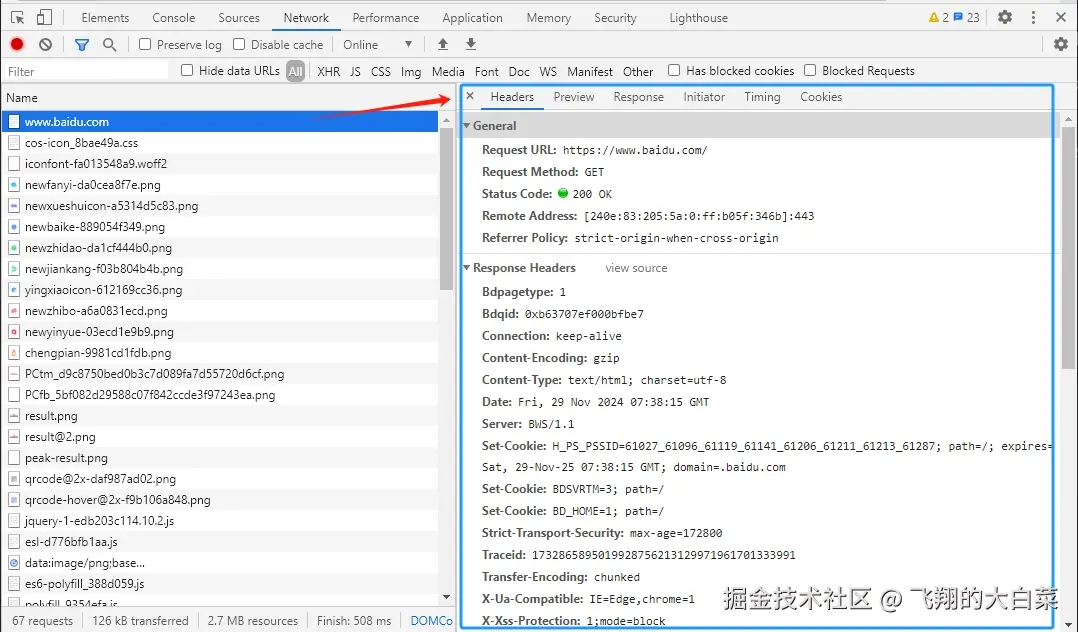Open the Online throttling dropdown
The image size is (1078, 632).
[377, 45]
